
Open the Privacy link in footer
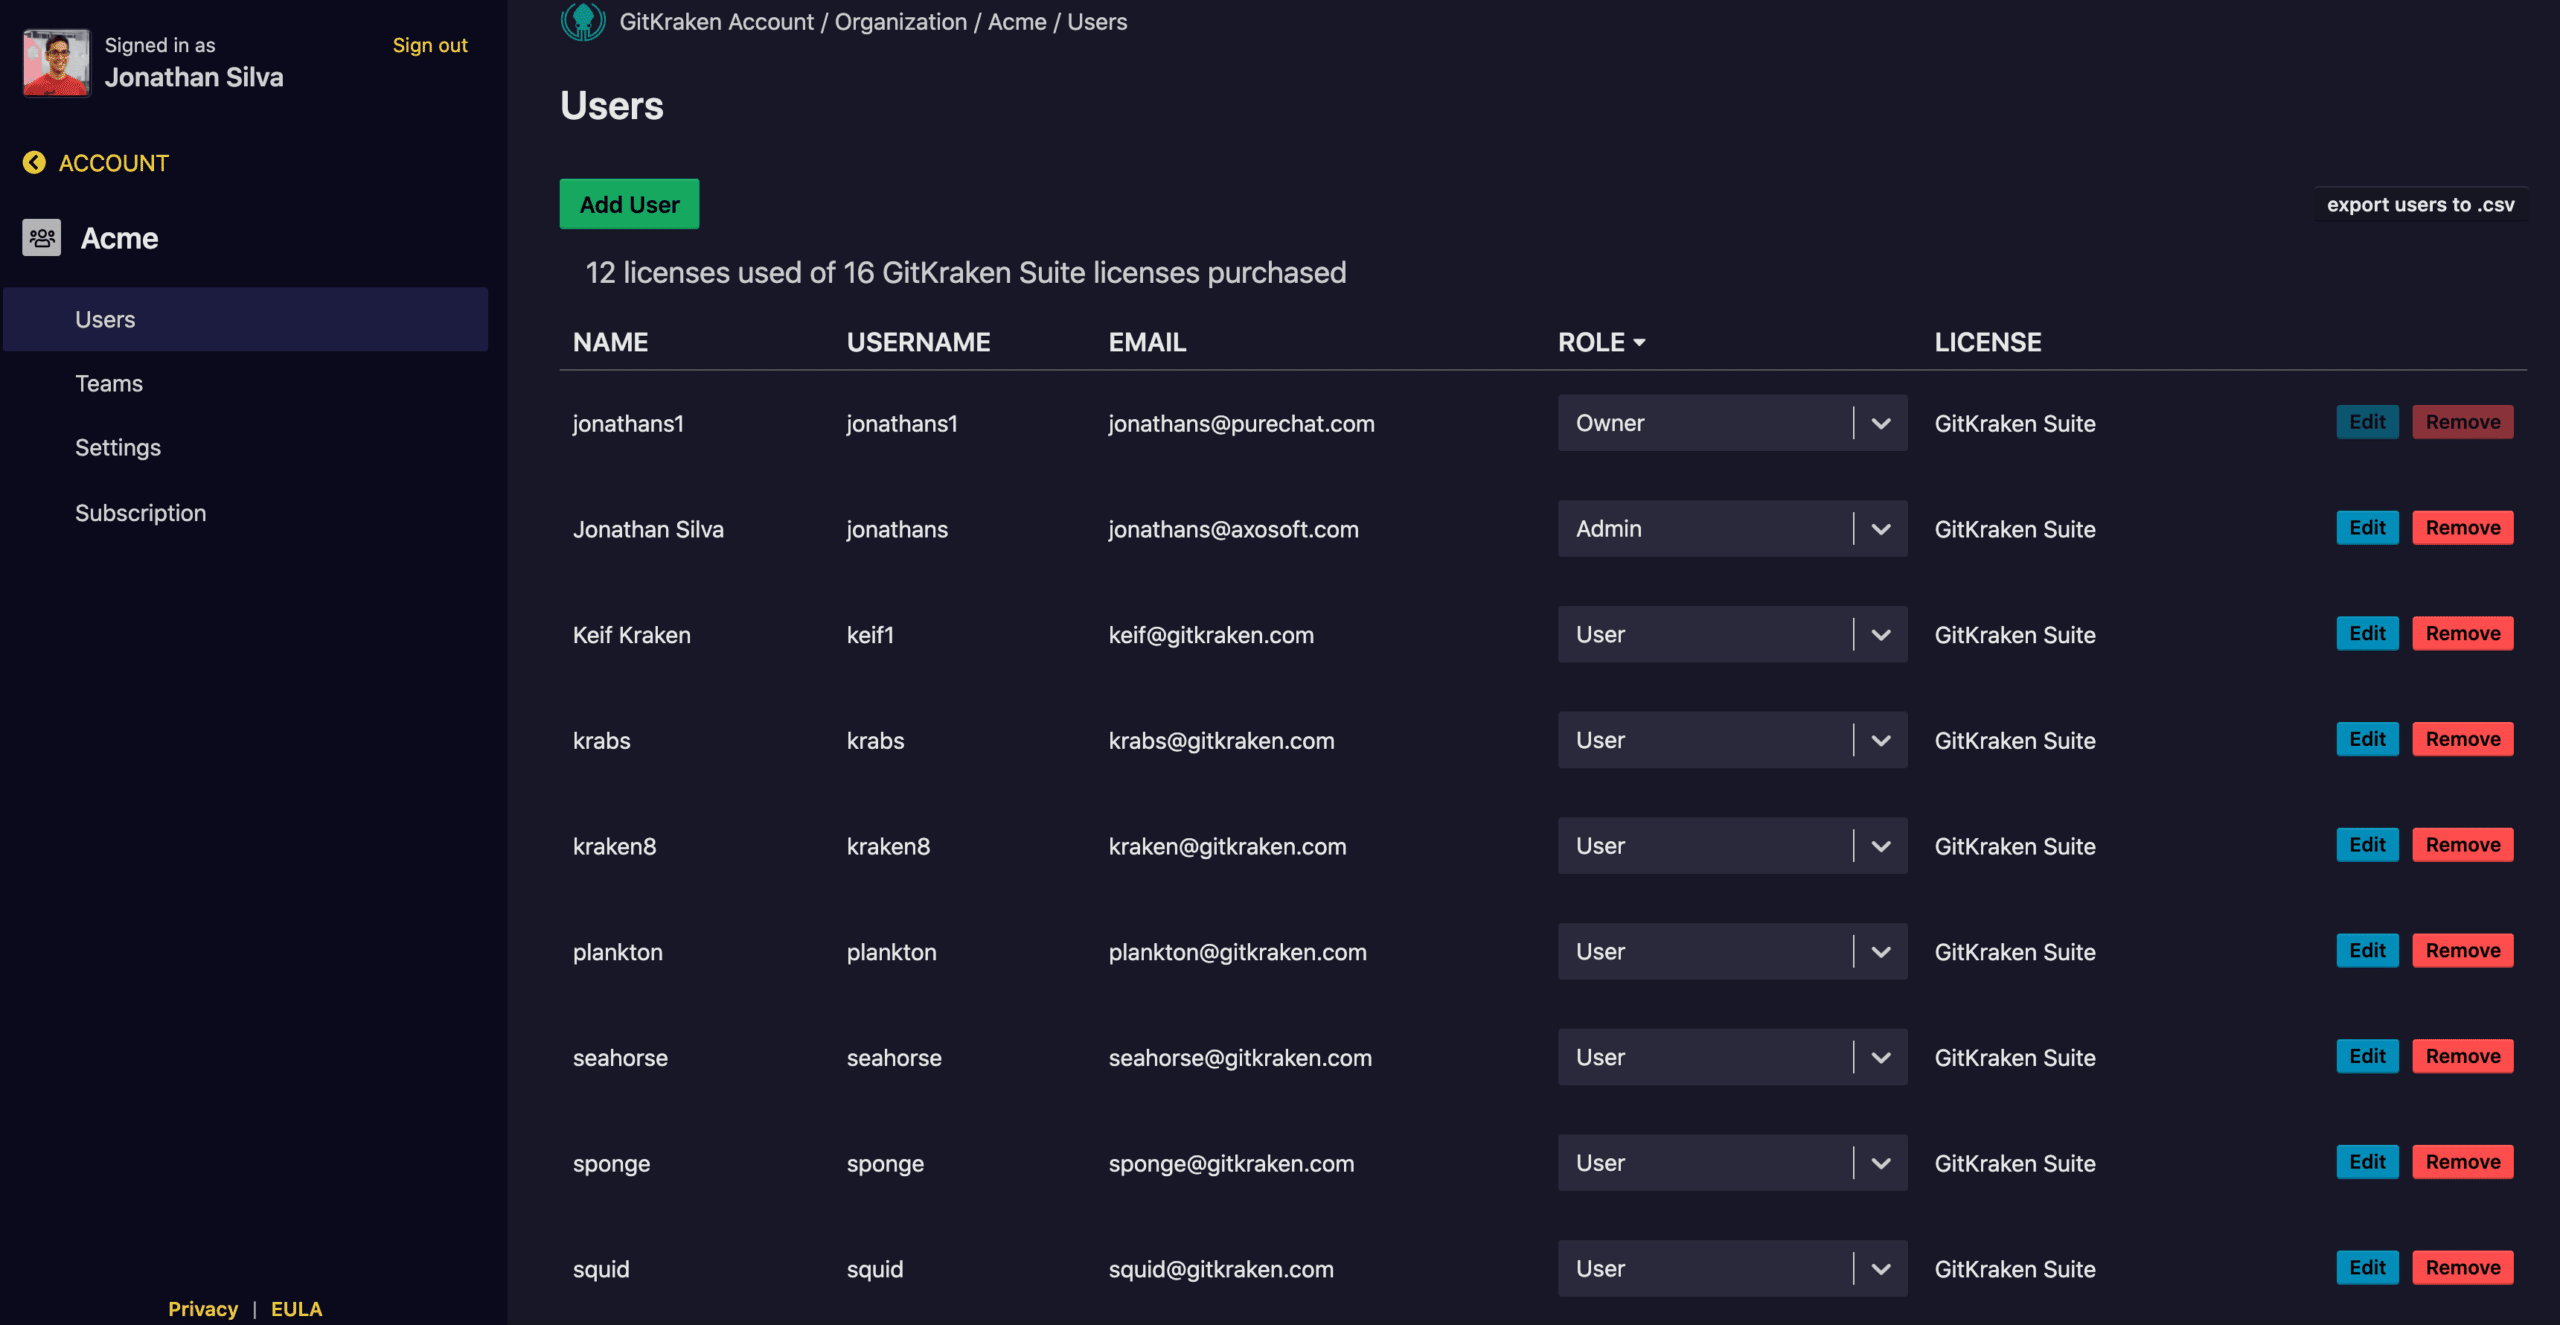pos(203,1309)
